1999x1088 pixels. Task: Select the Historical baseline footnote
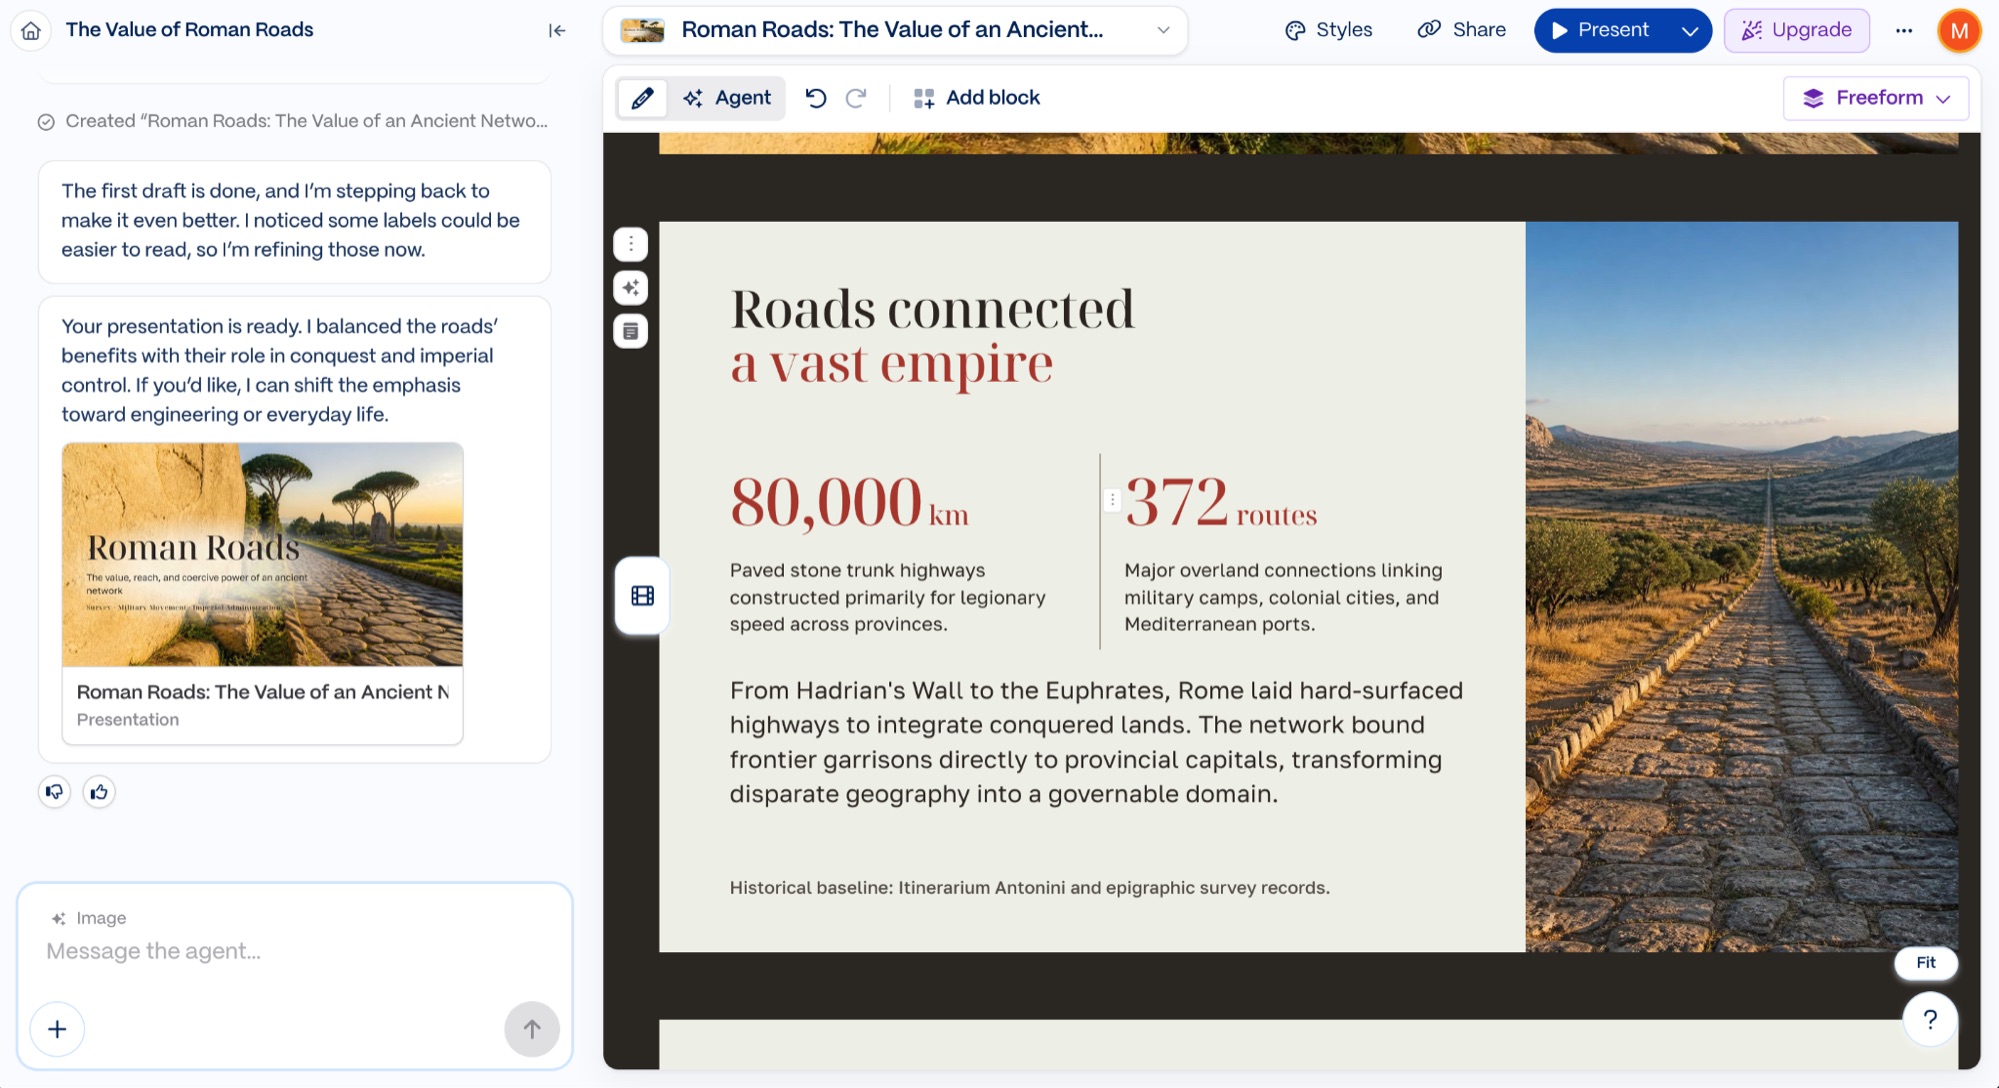coord(1029,888)
